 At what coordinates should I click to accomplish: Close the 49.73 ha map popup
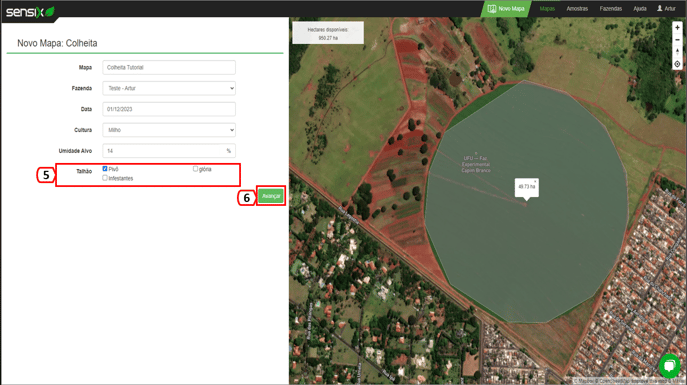(x=535, y=181)
